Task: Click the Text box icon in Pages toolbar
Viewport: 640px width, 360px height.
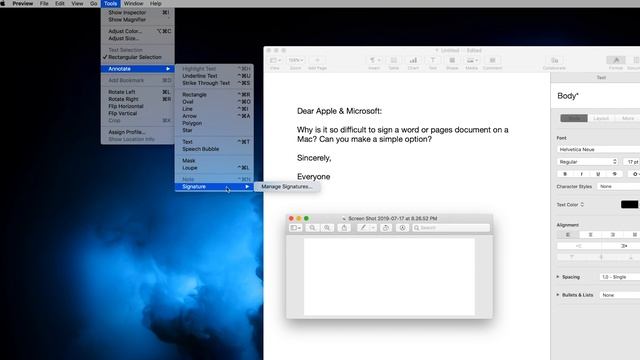Action: click(433, 60)
